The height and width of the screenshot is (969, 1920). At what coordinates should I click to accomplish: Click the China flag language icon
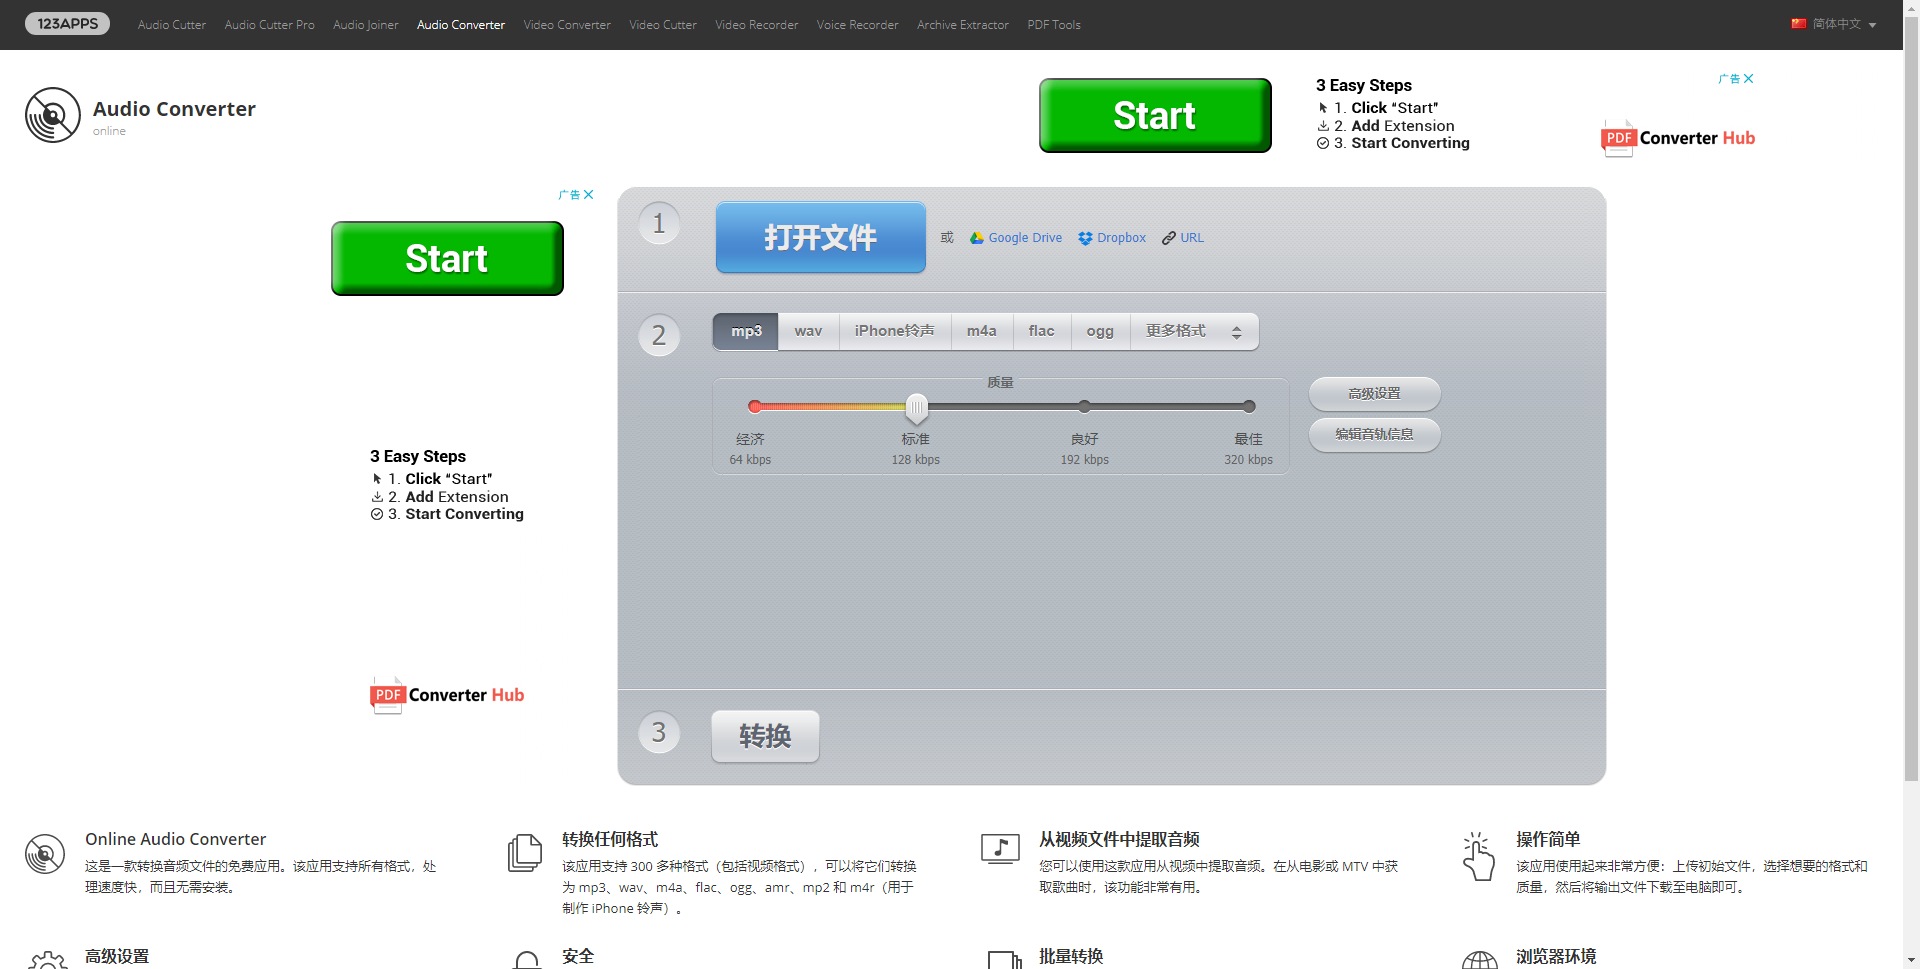[x=1799, y=24]
